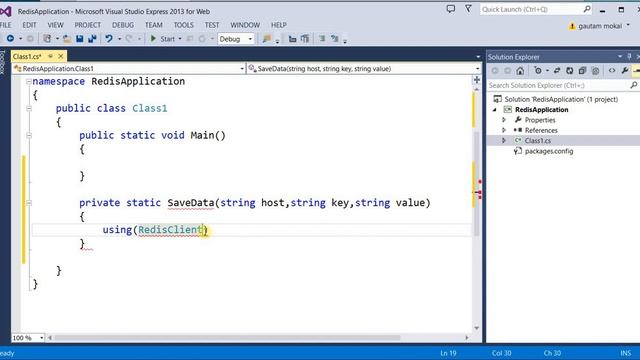Auto-hide Solution Explorer with the pin icon
Image resolution: width=640 pixels, height=360 pixels.
[x=629, y=56]
